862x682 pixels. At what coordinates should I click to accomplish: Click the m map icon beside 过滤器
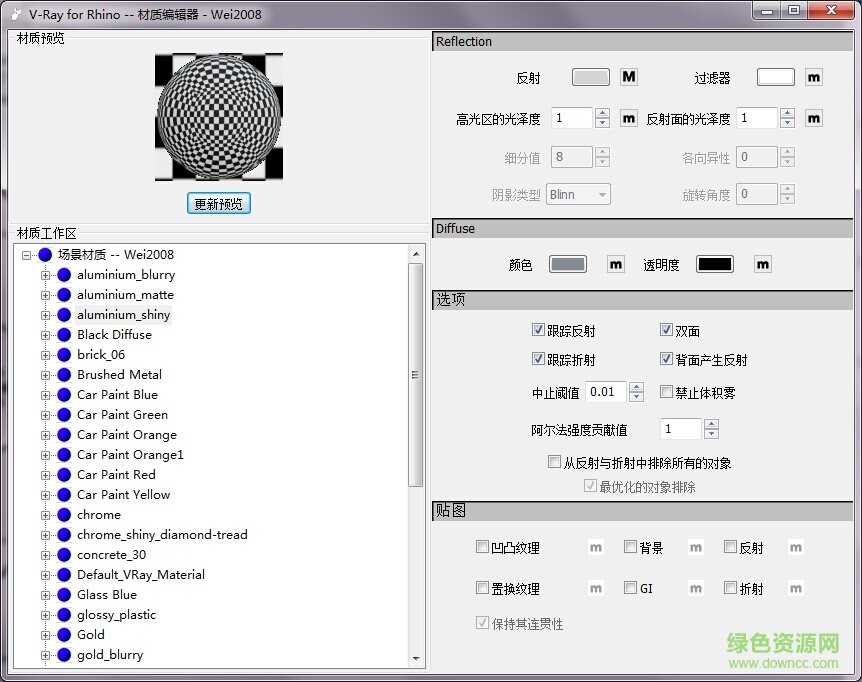coord(814,77)
